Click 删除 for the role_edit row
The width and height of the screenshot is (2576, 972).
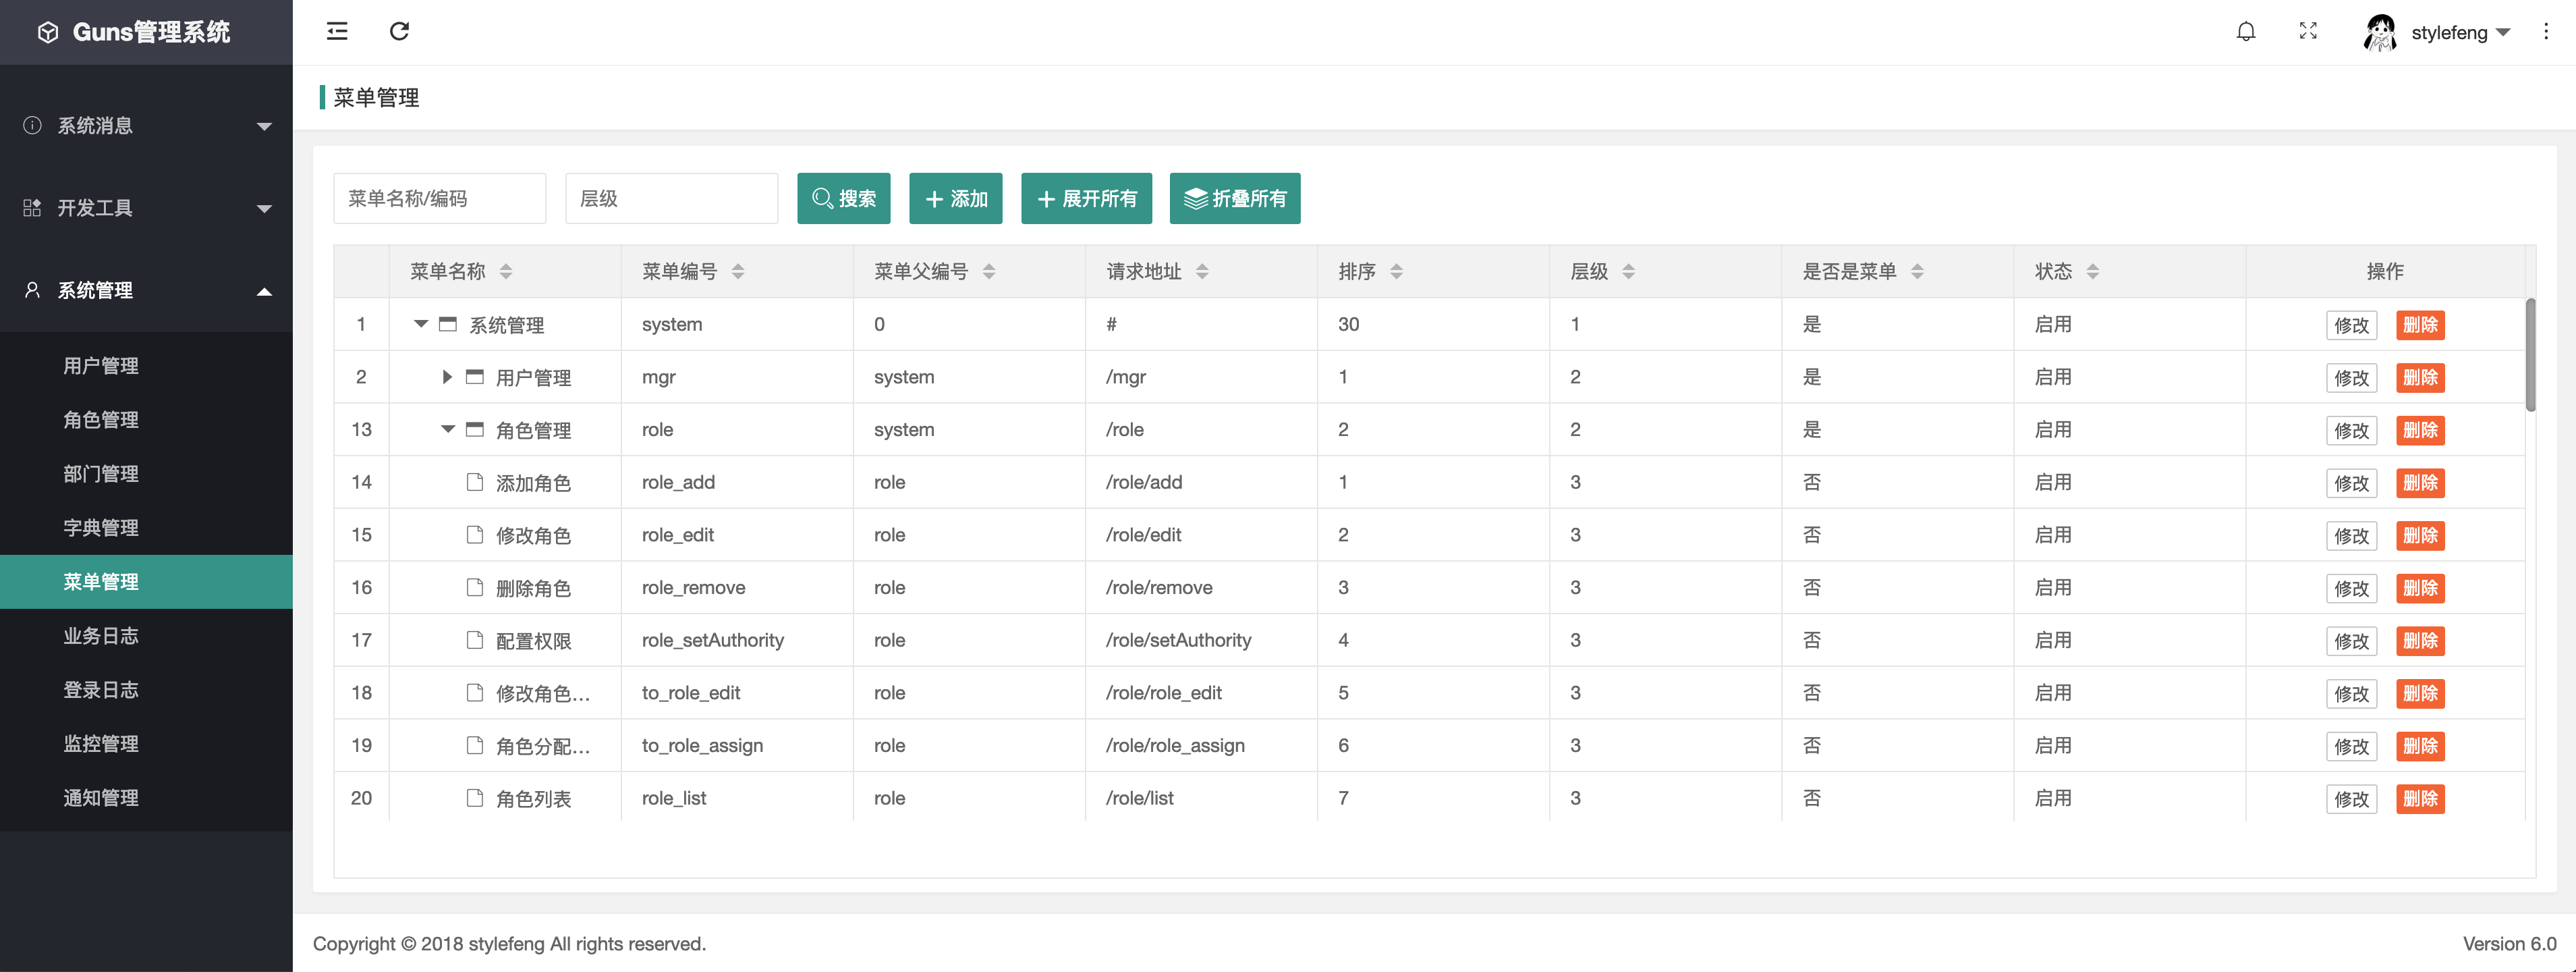(x=2420, y=536)
